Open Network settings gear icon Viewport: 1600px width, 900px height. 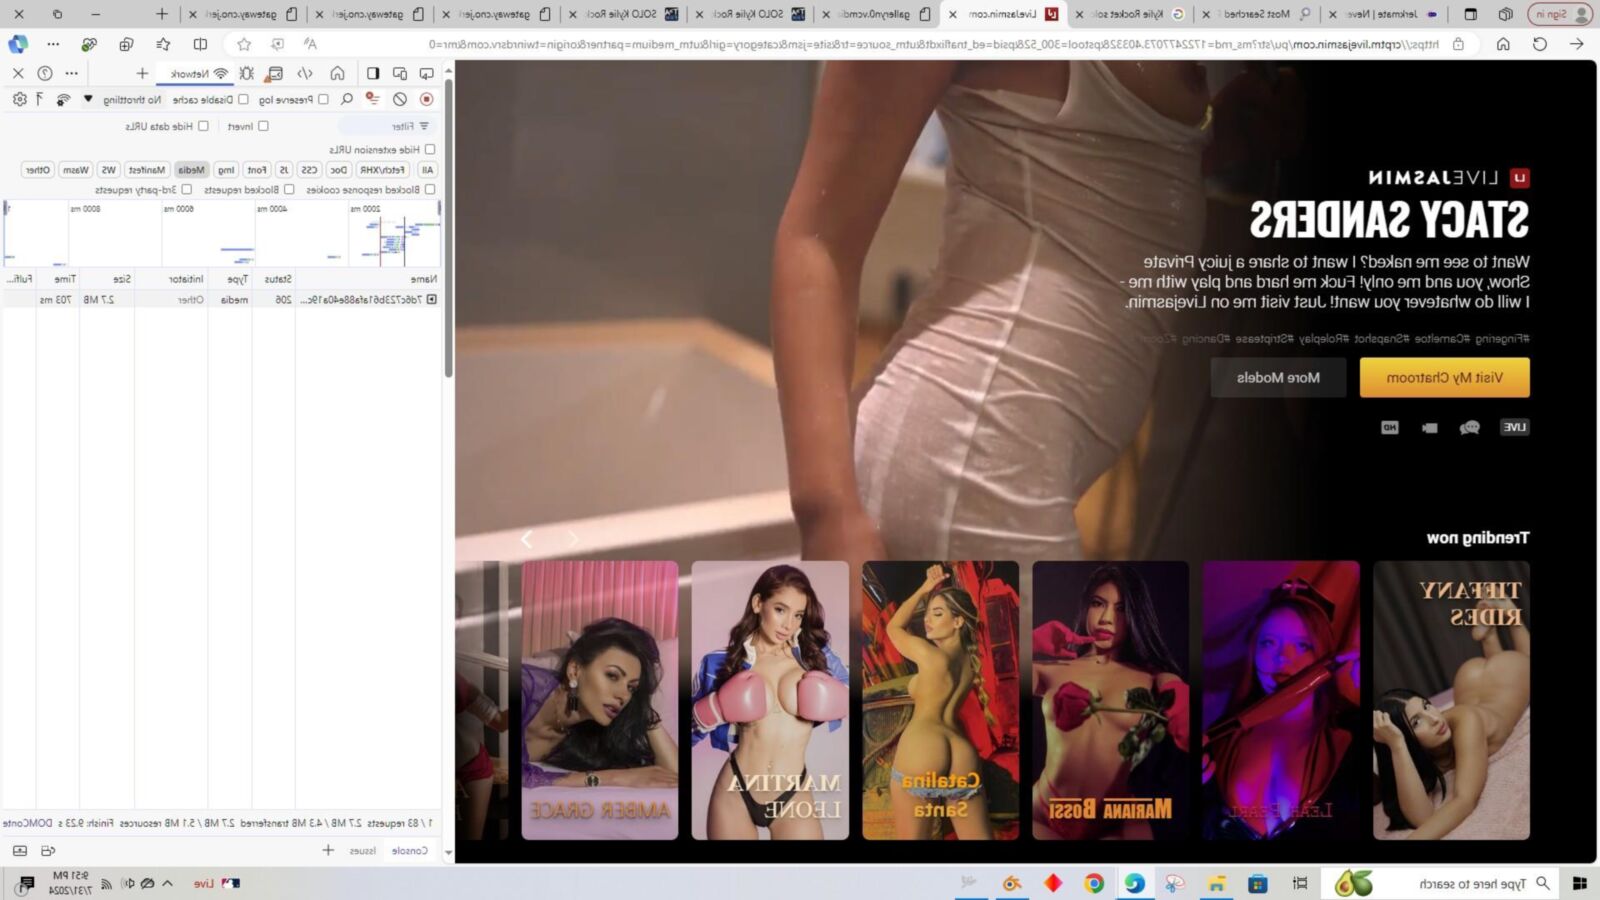pos(19,99)
